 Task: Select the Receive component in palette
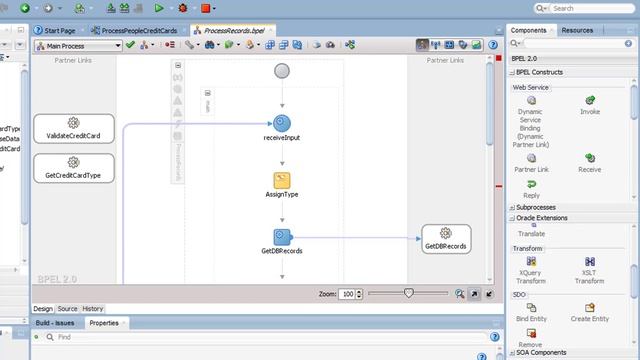[590, 163]
